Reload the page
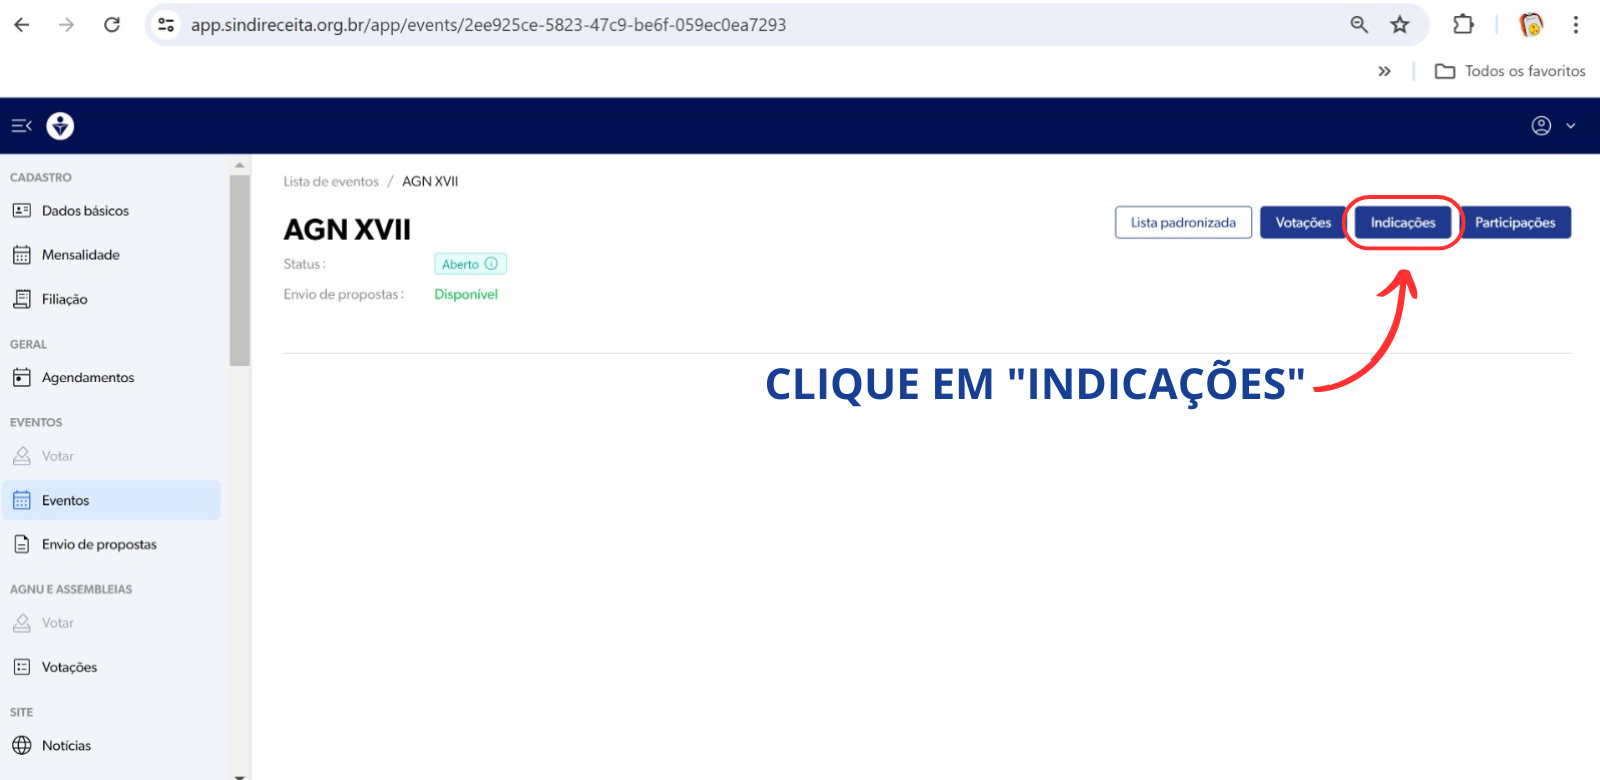Screen dimensions: 1600x780 point(112,25)
